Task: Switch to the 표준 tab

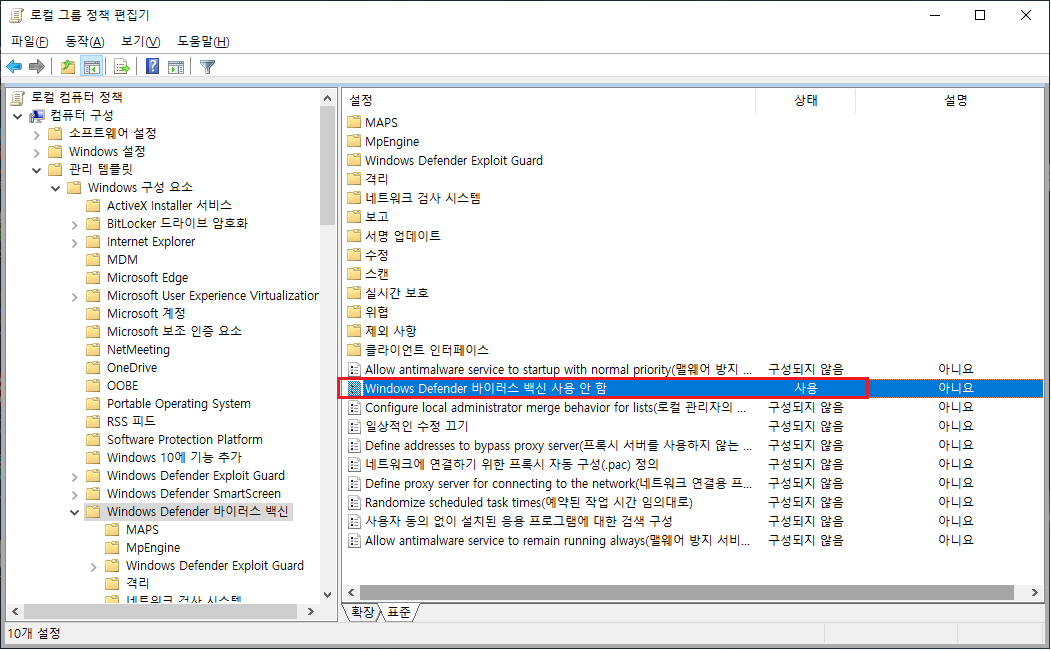Action: (x=399, y=612)
